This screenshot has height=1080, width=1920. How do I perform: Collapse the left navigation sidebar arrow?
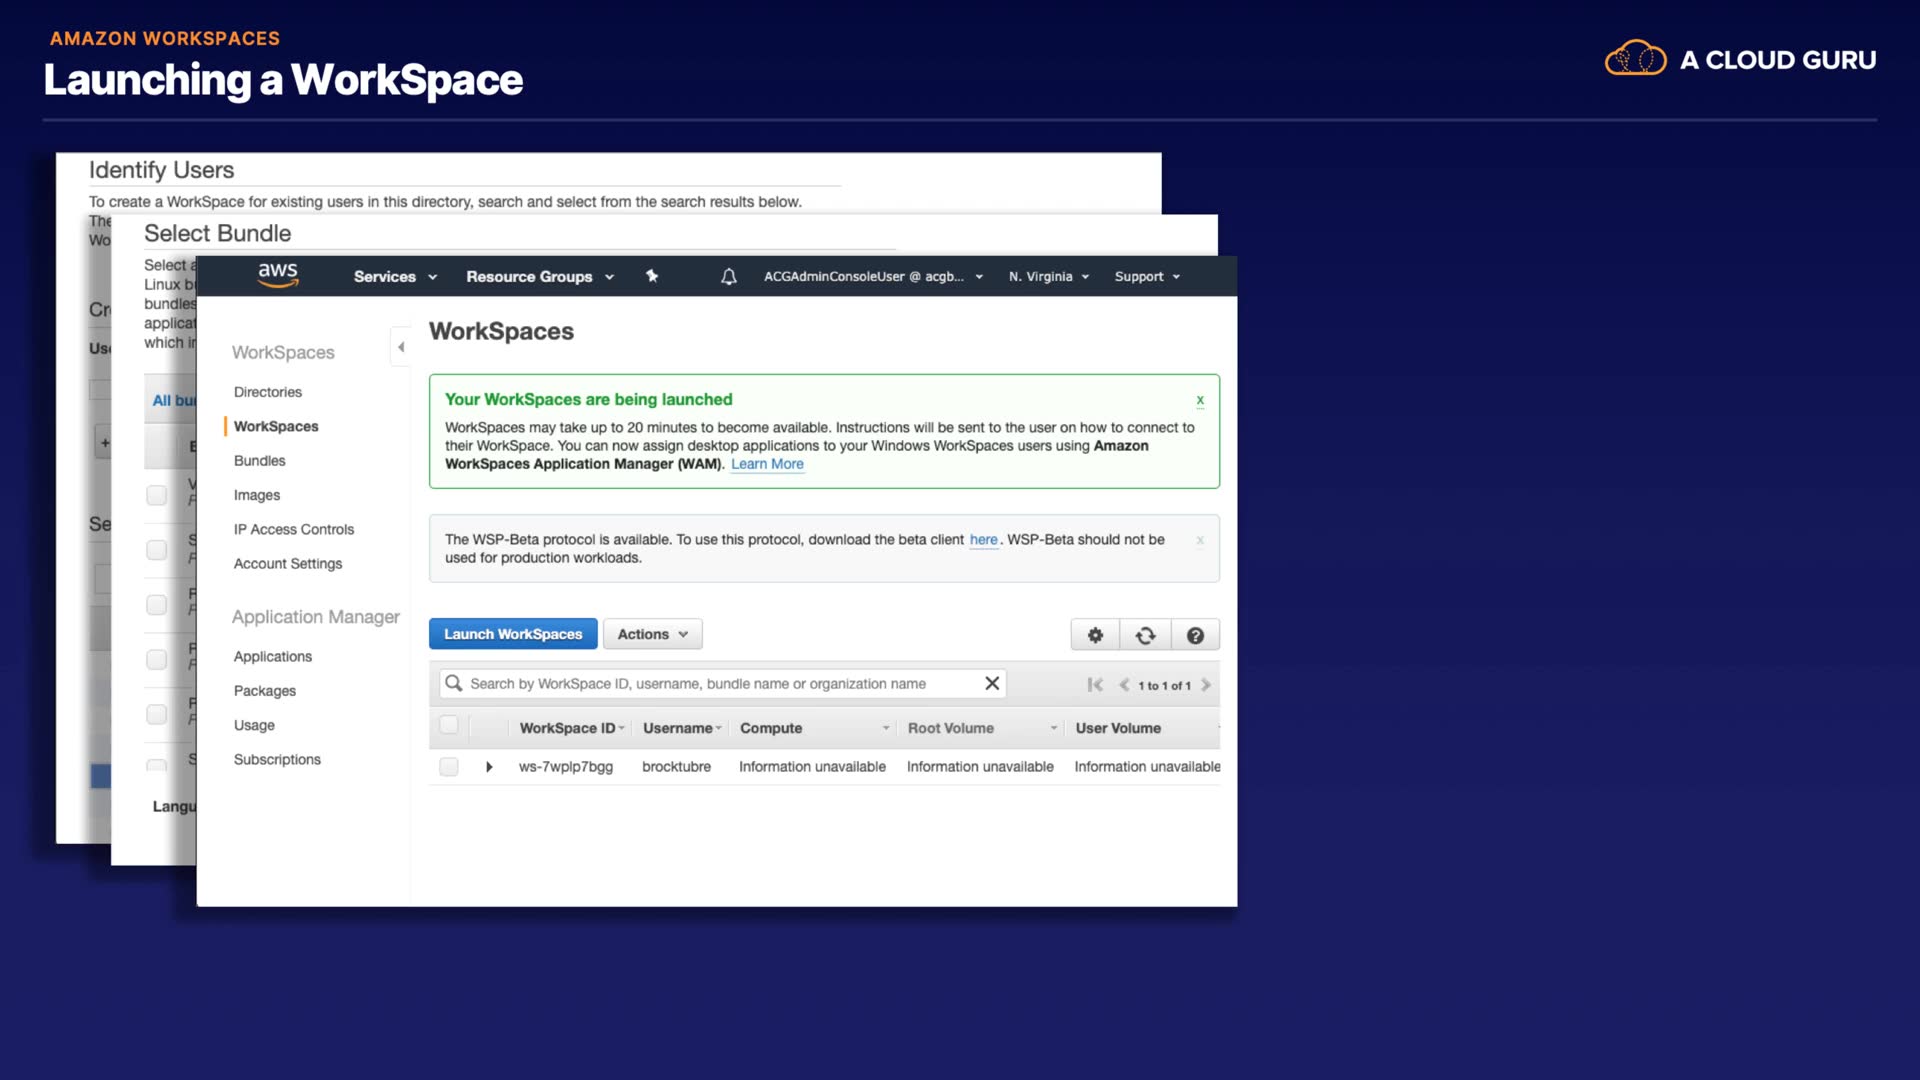pyautogui.click(x=401, y=347)
